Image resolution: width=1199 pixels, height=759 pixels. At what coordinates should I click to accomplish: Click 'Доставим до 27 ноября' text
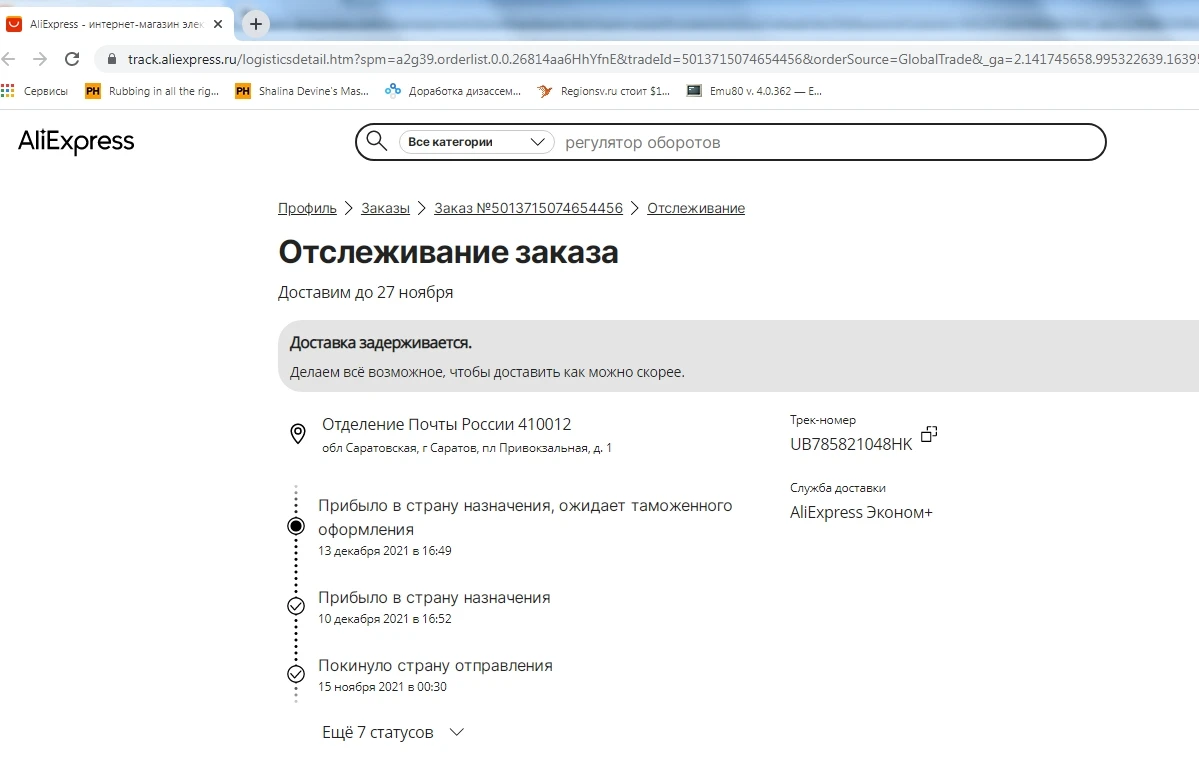[366, 292]
